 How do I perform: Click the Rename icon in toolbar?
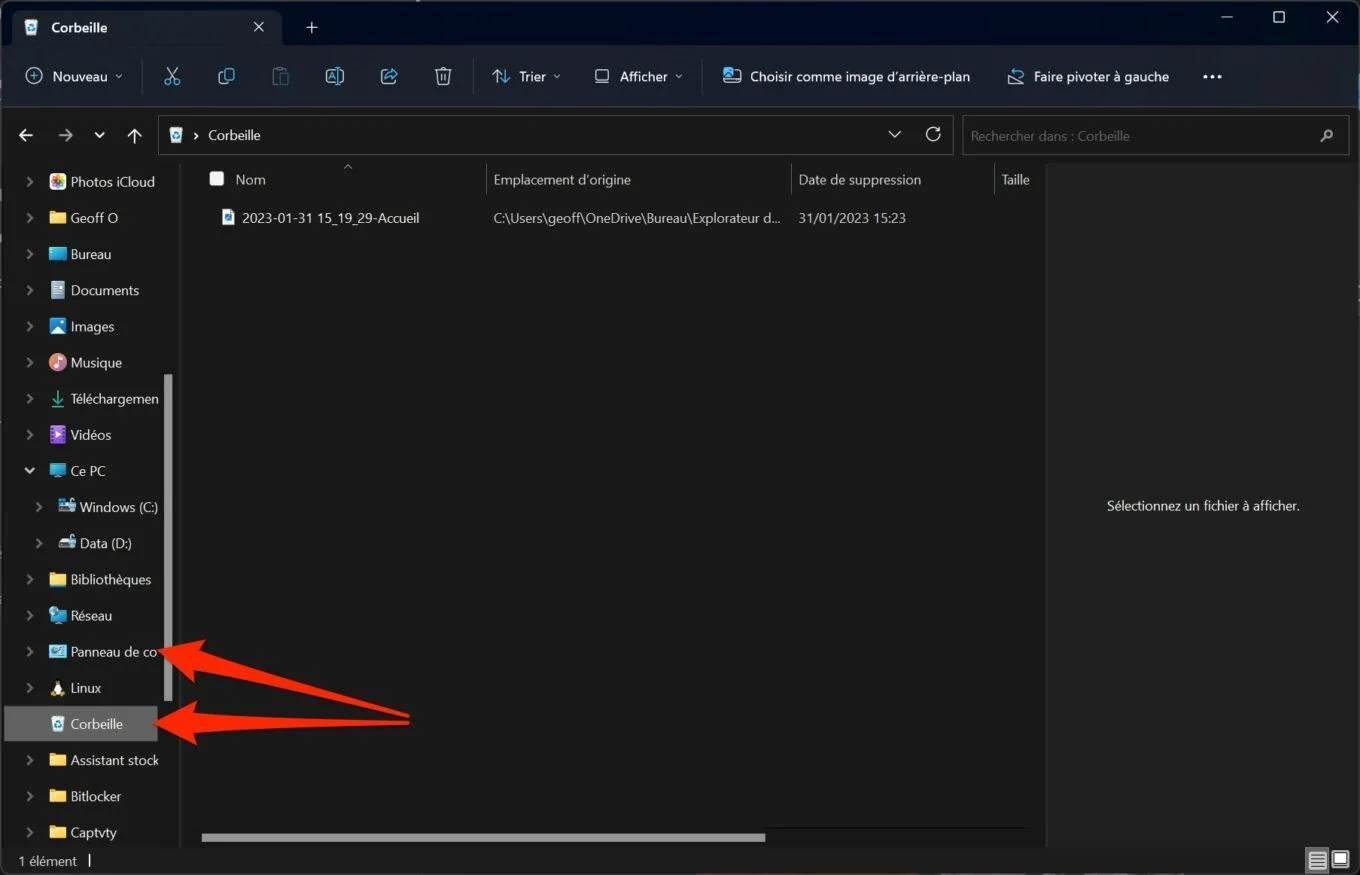coord(335,76)
